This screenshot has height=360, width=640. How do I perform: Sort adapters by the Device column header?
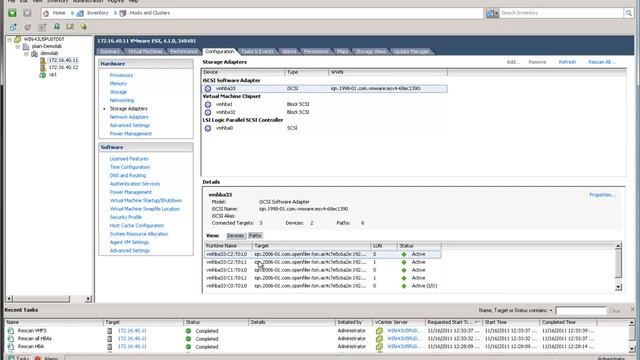pyautogui.click(x=243, y=72)
